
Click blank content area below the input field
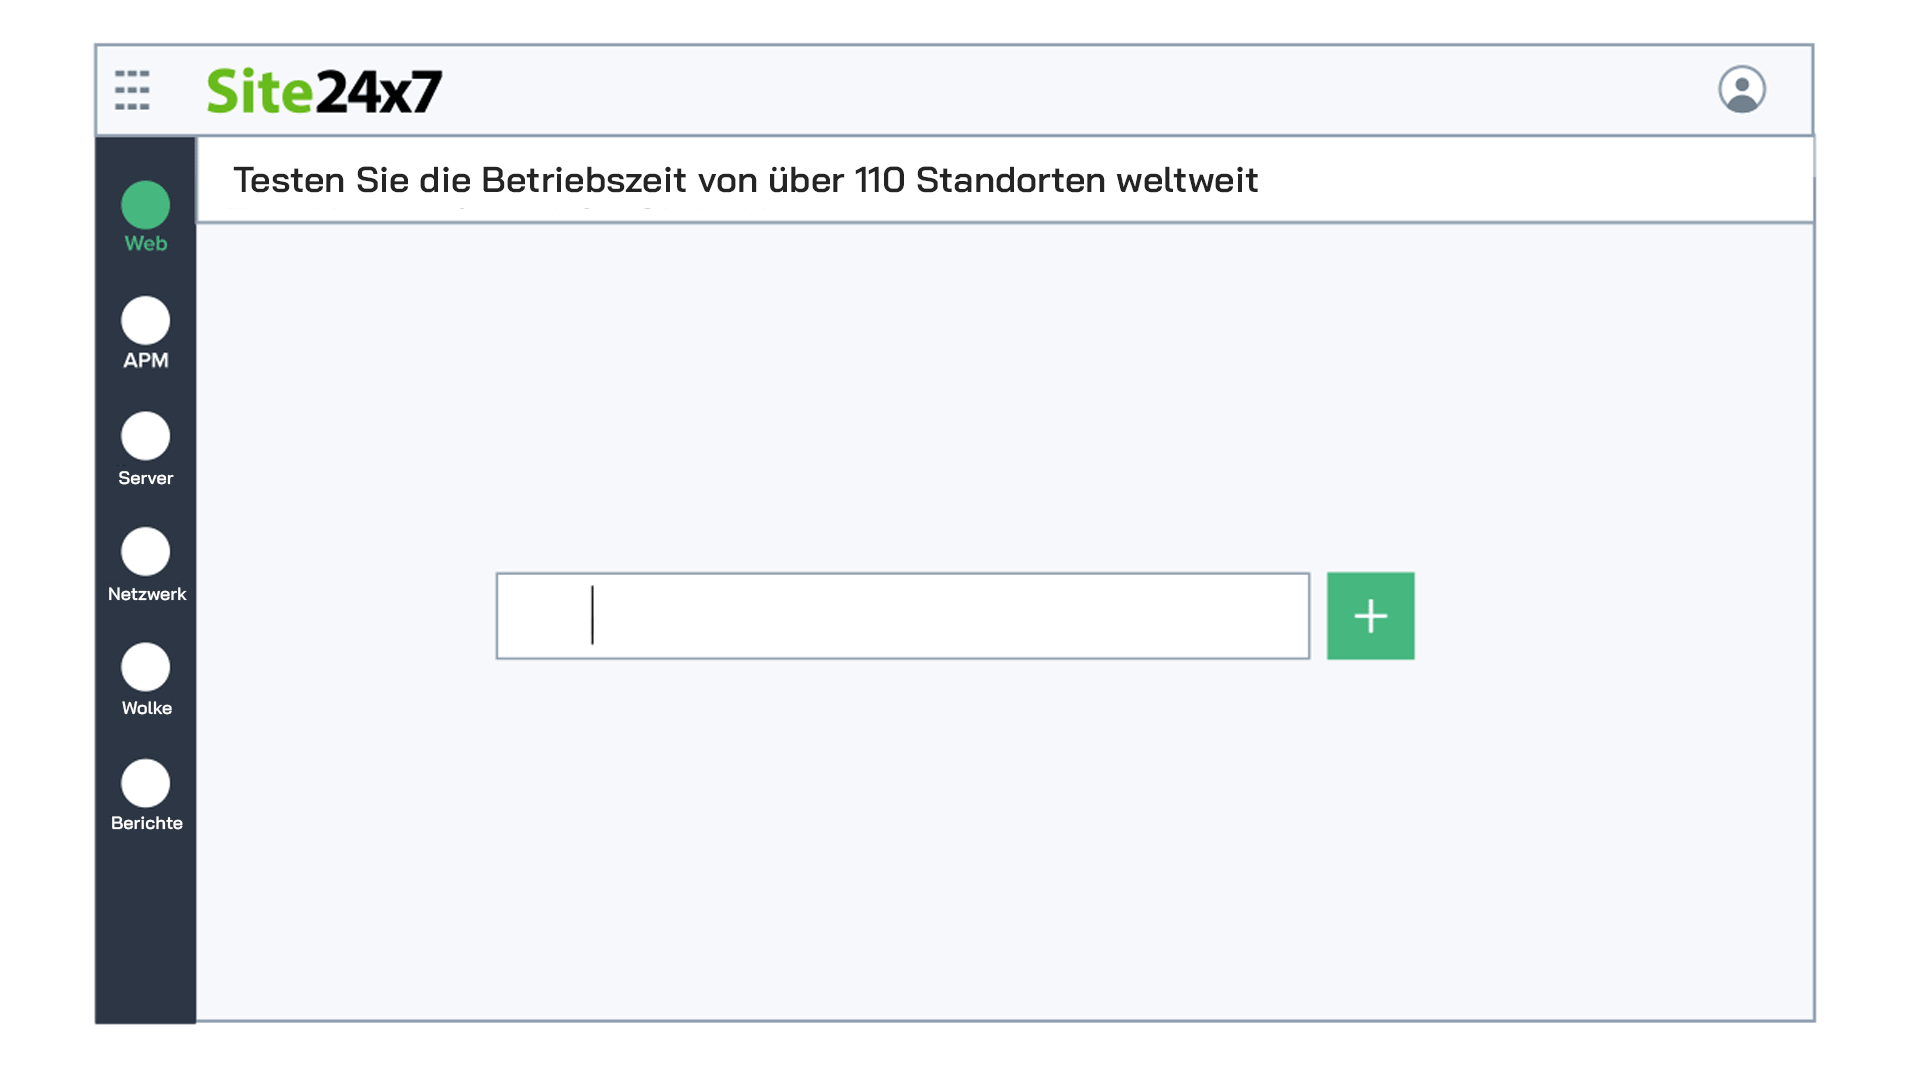pos(1000,850)
